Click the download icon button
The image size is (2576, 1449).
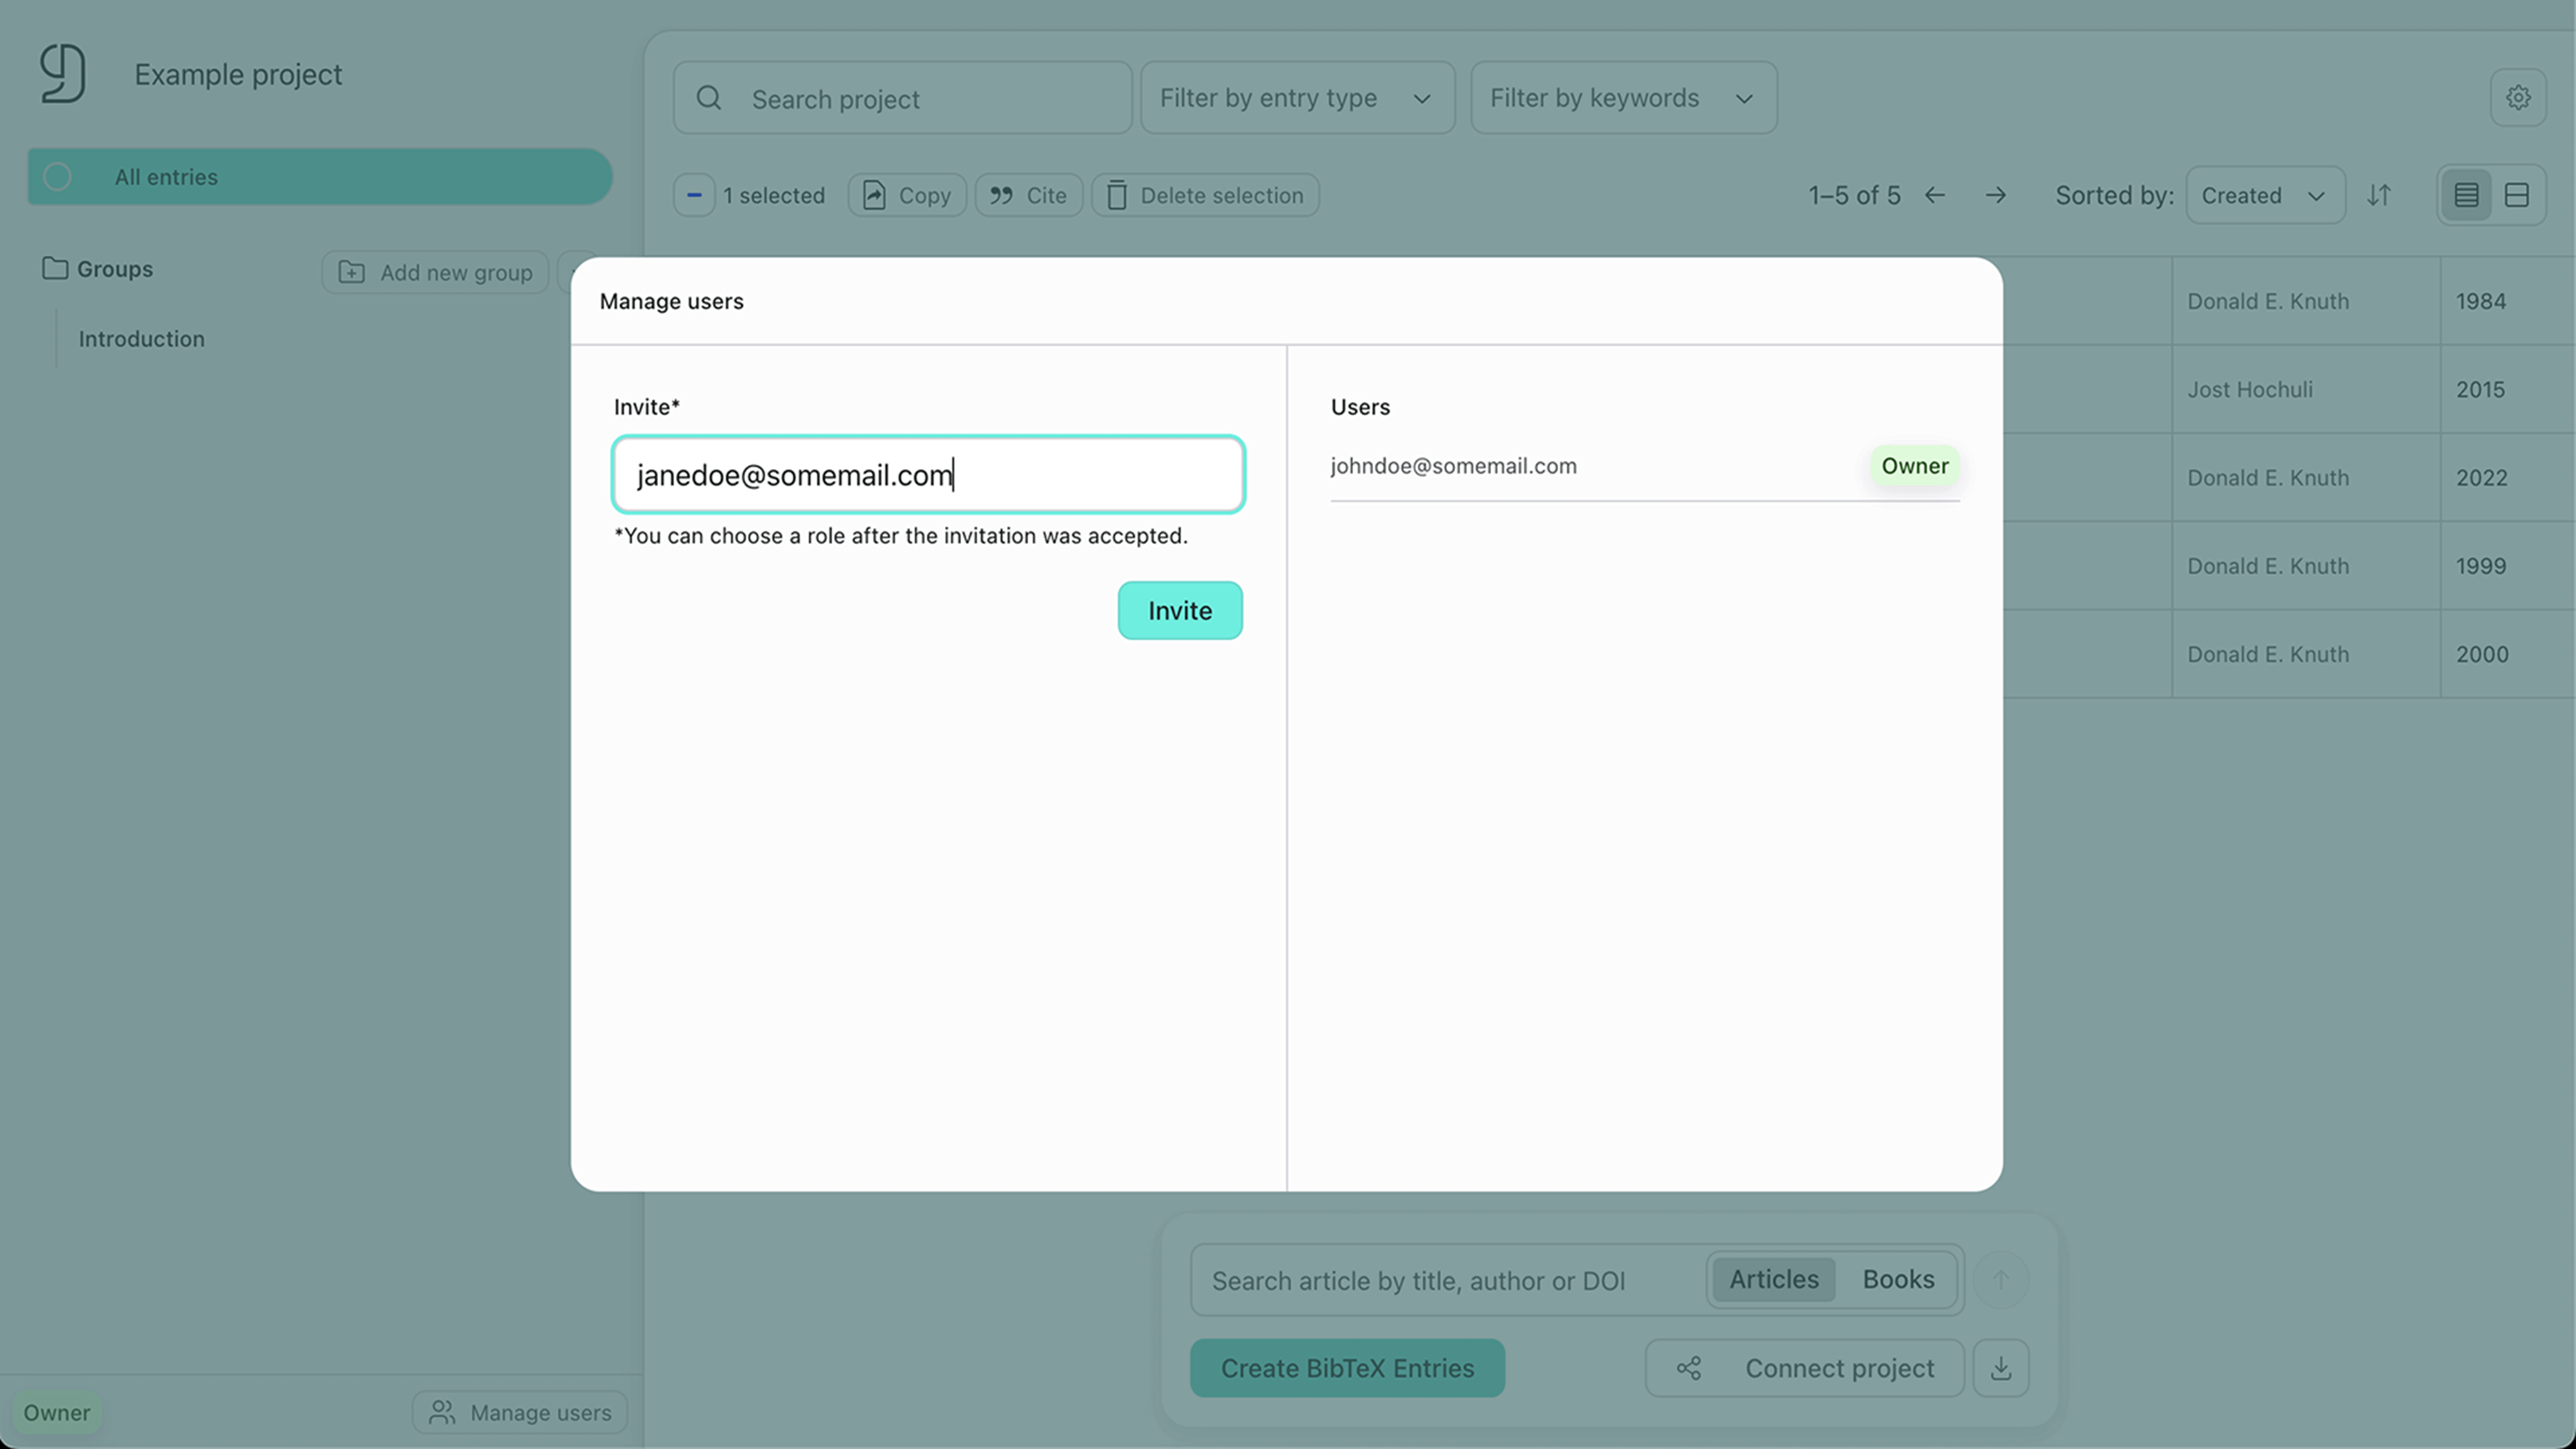tap(2000, 1367)
